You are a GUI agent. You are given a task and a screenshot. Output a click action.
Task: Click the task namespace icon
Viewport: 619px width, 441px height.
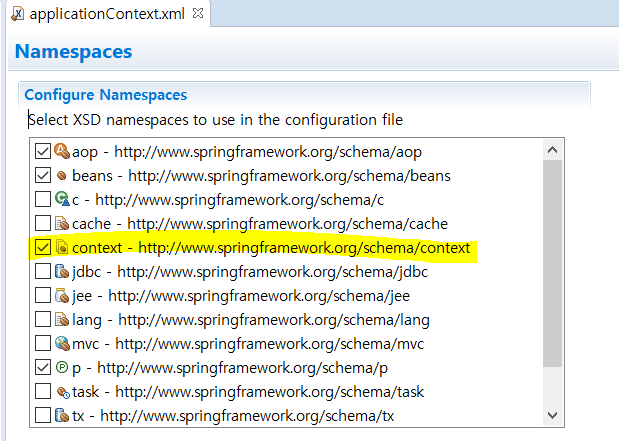coord(63,392)
